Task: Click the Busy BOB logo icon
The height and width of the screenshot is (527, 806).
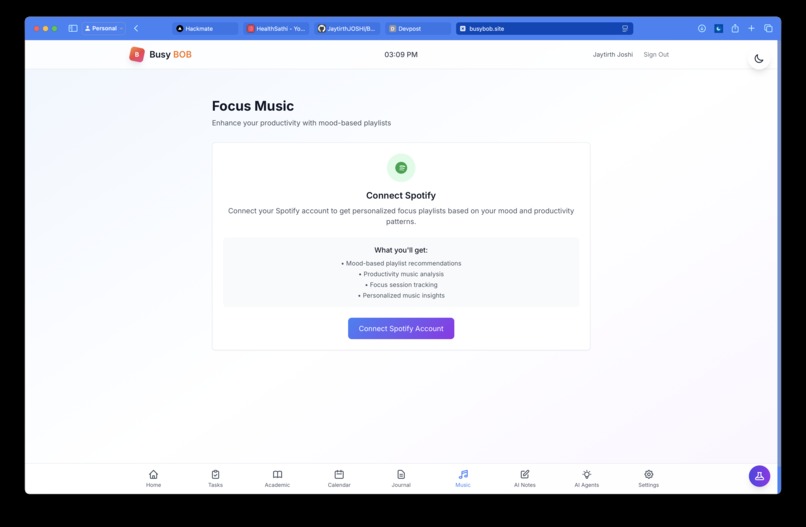Action: 137,54
